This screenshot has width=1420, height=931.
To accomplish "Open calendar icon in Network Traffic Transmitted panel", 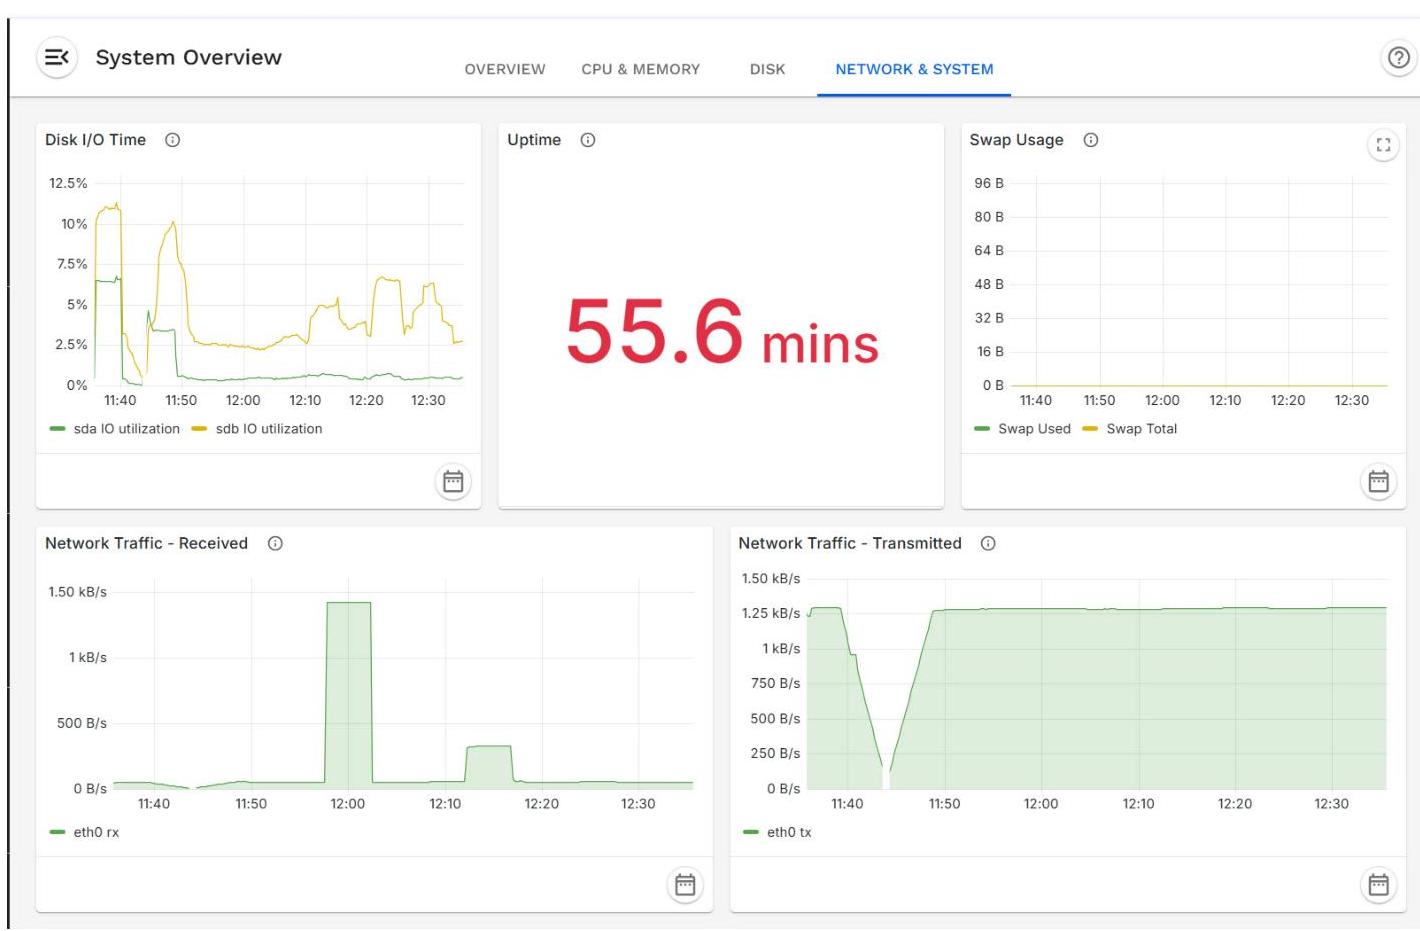I will click(1378, 885).
